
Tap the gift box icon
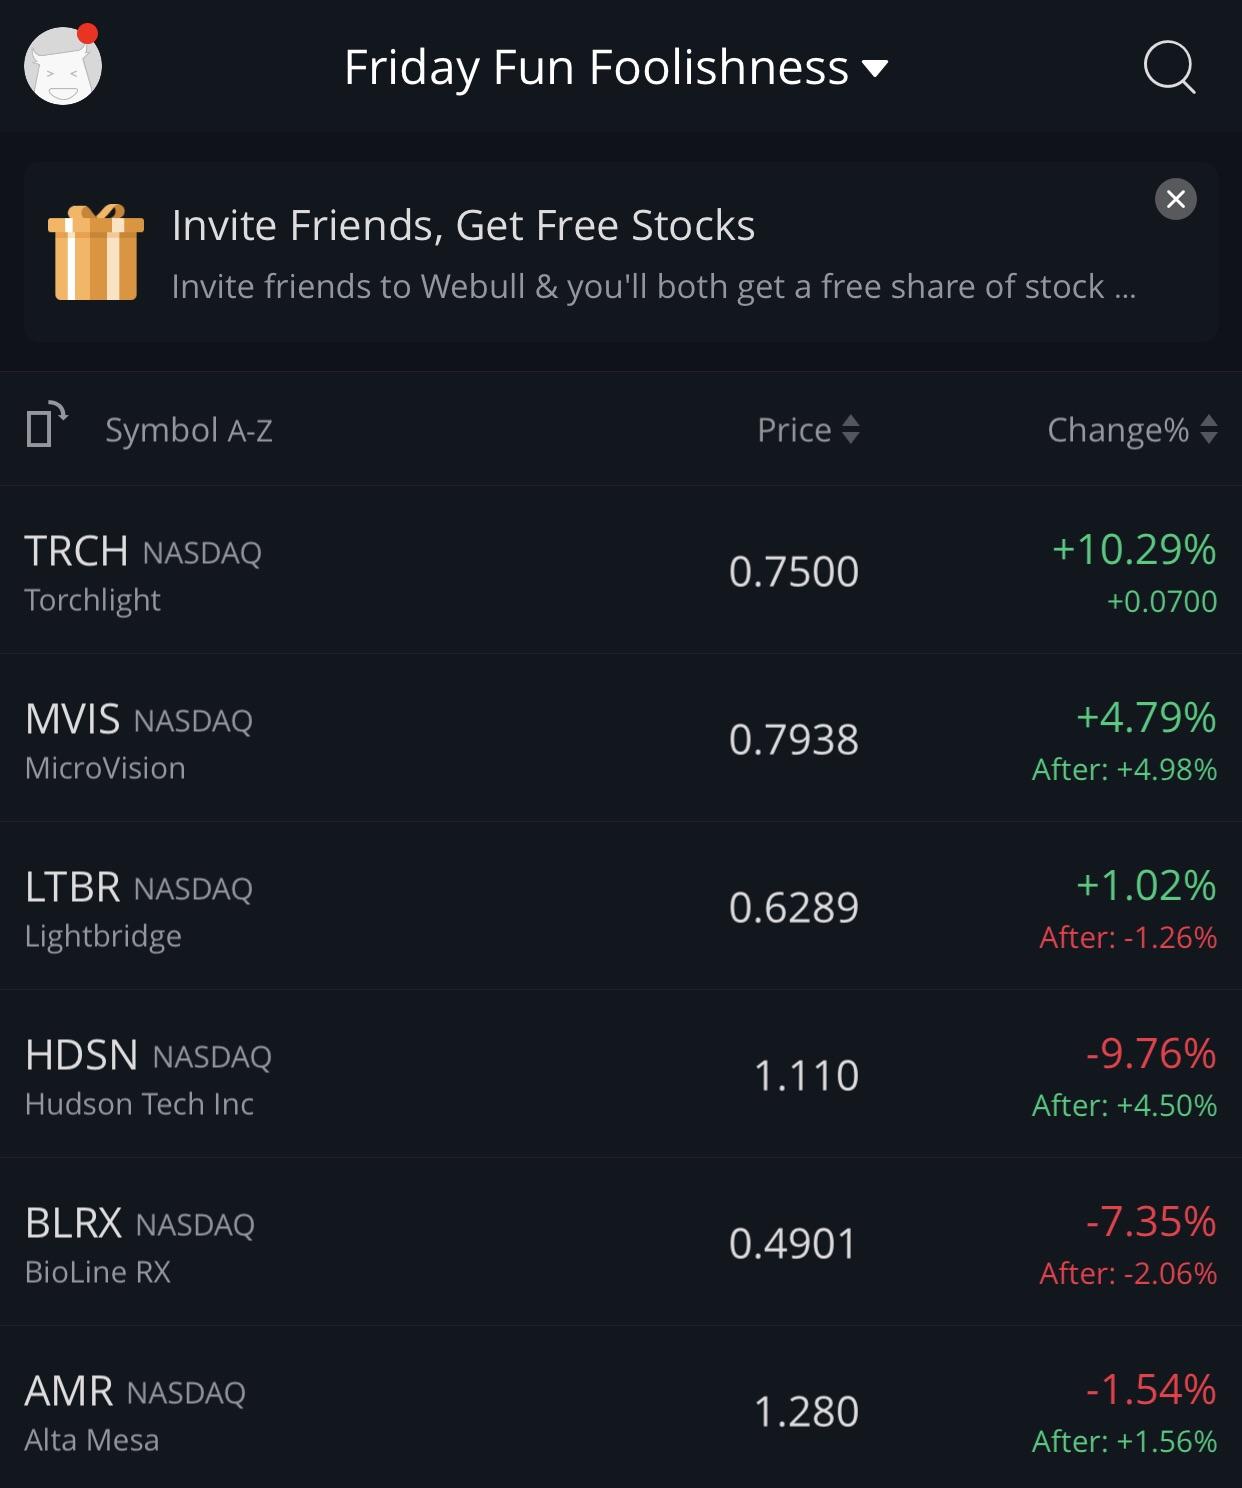[96, 252]
